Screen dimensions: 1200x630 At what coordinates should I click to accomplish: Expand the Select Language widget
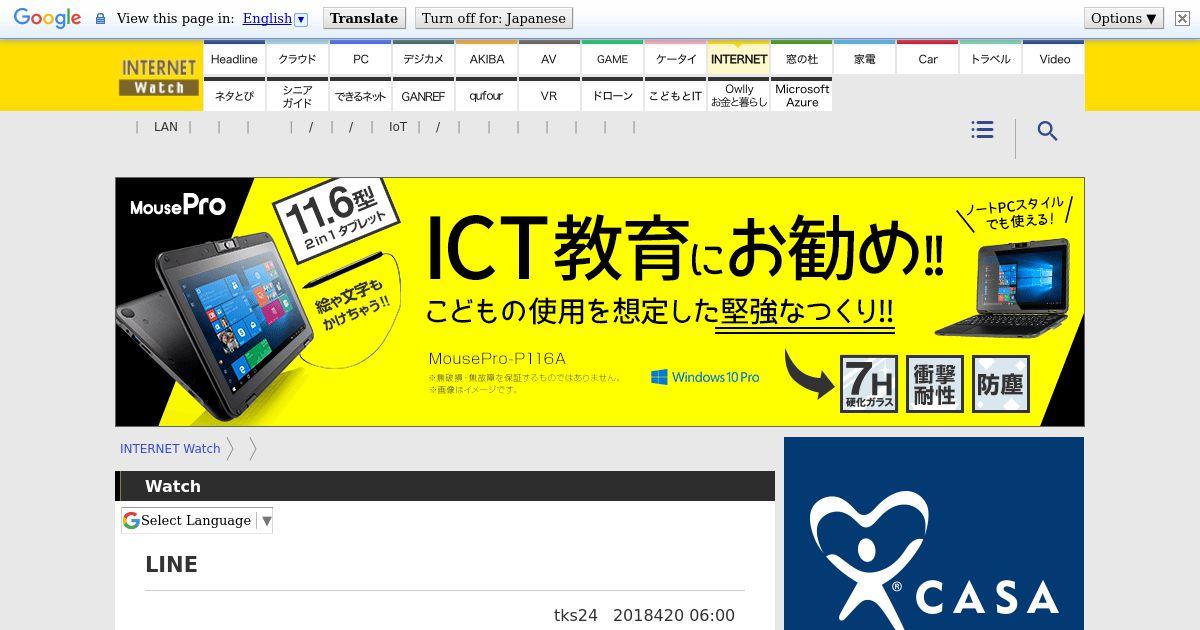coord(197,520)
